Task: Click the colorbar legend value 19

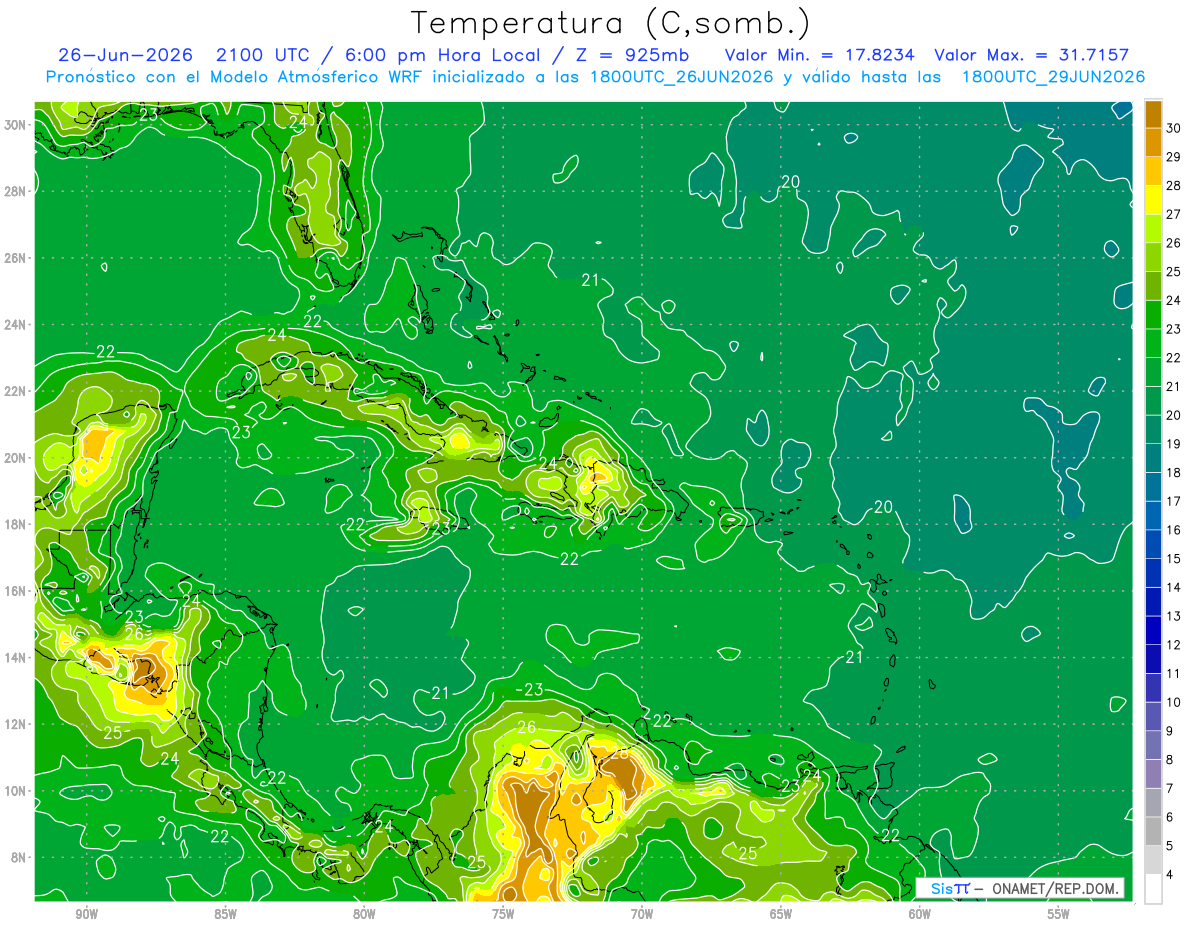Action: (1174, 443)
